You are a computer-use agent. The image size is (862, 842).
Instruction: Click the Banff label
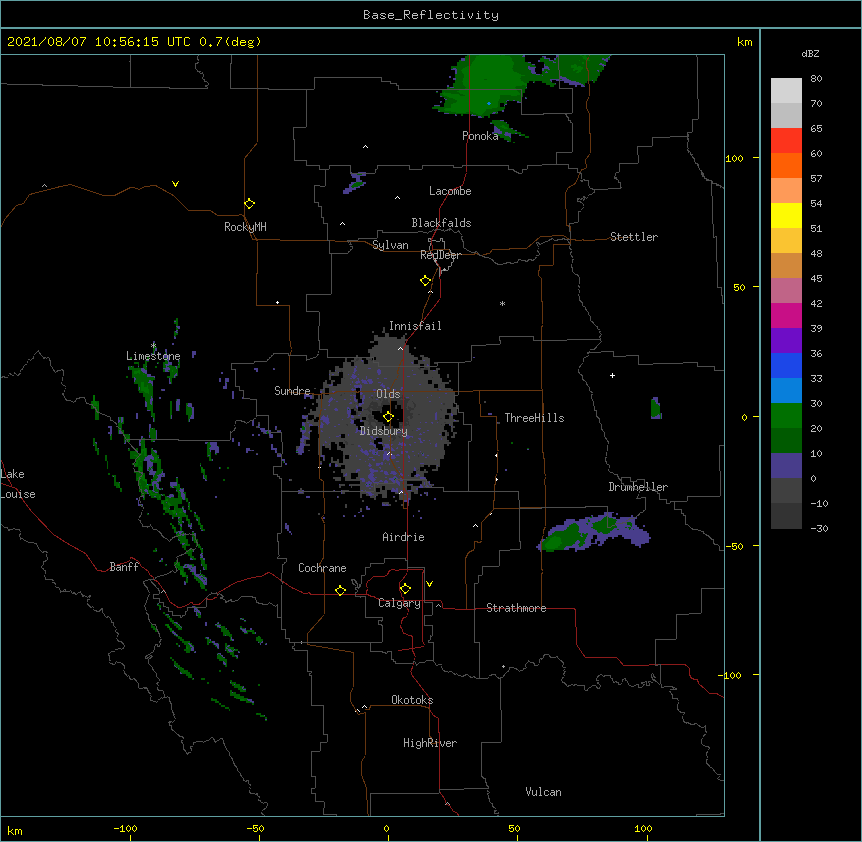pos(124,567)
